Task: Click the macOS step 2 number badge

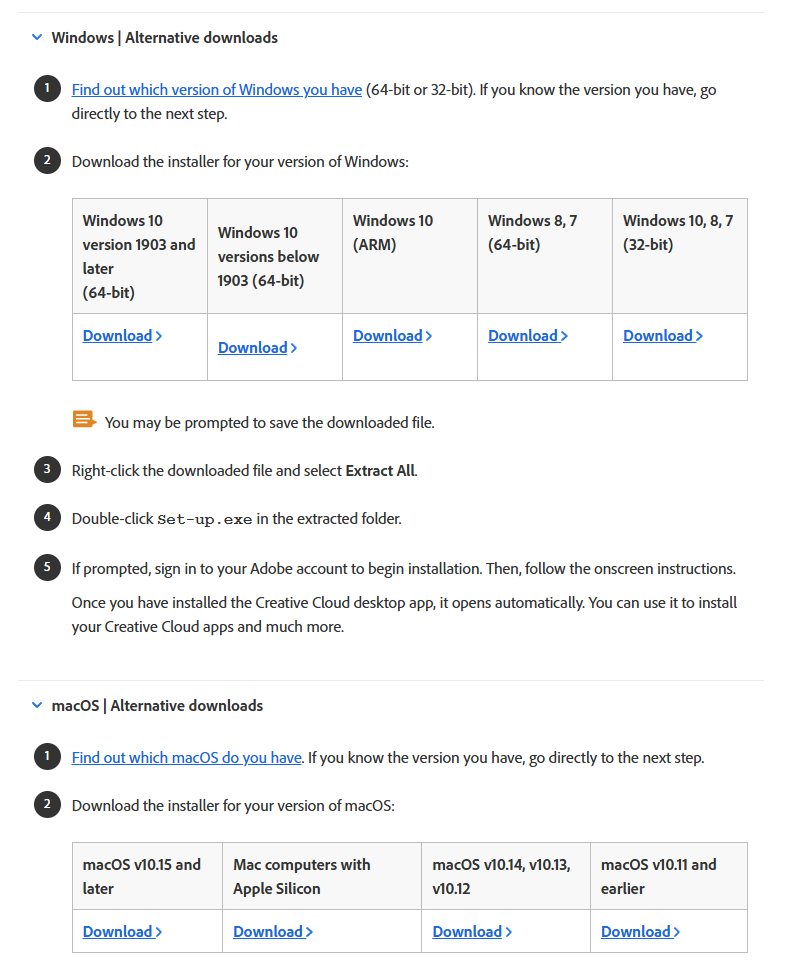Action: pos(46,804)
